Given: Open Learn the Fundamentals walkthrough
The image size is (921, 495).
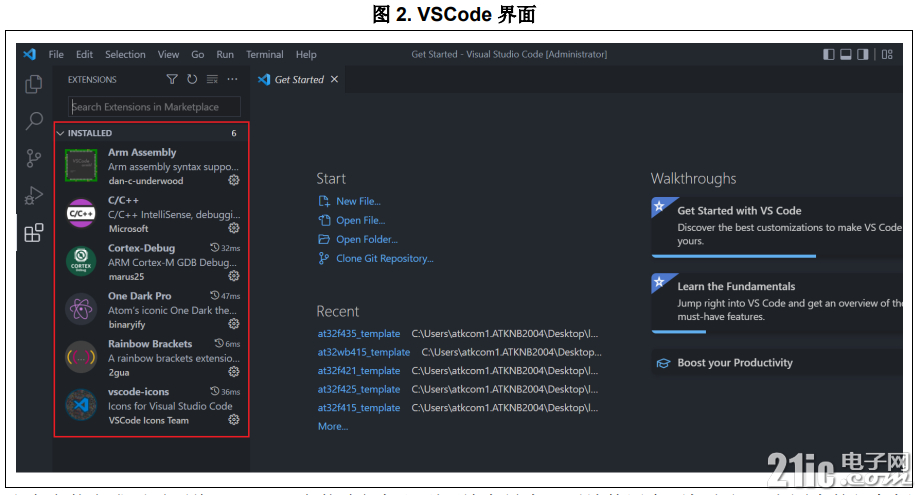Looking at the screenshot, I should click(x=777, y=302).
